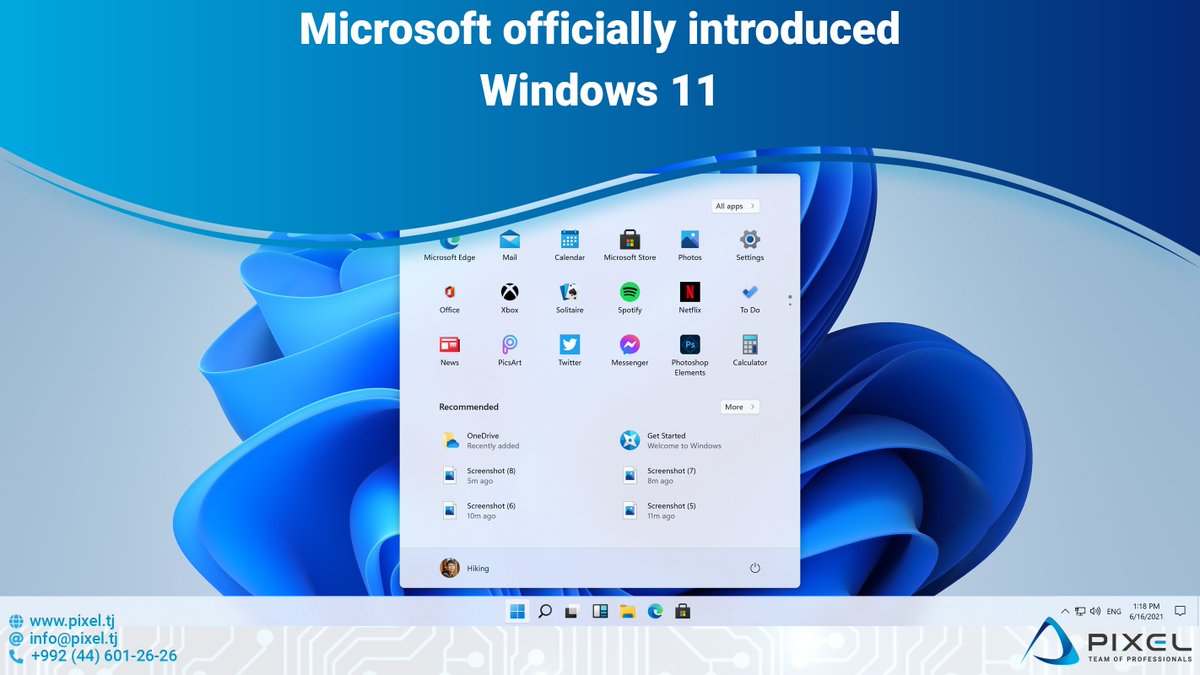Viewport: 1200px width, 675px height.
Task: Open Widgets from the taskbar
Action: 600,611
